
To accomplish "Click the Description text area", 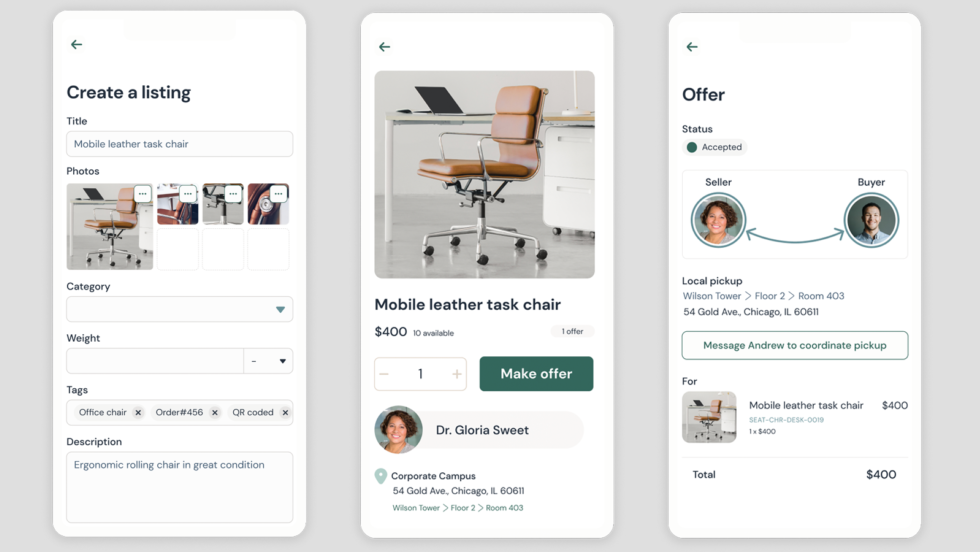I will (179, 487).
